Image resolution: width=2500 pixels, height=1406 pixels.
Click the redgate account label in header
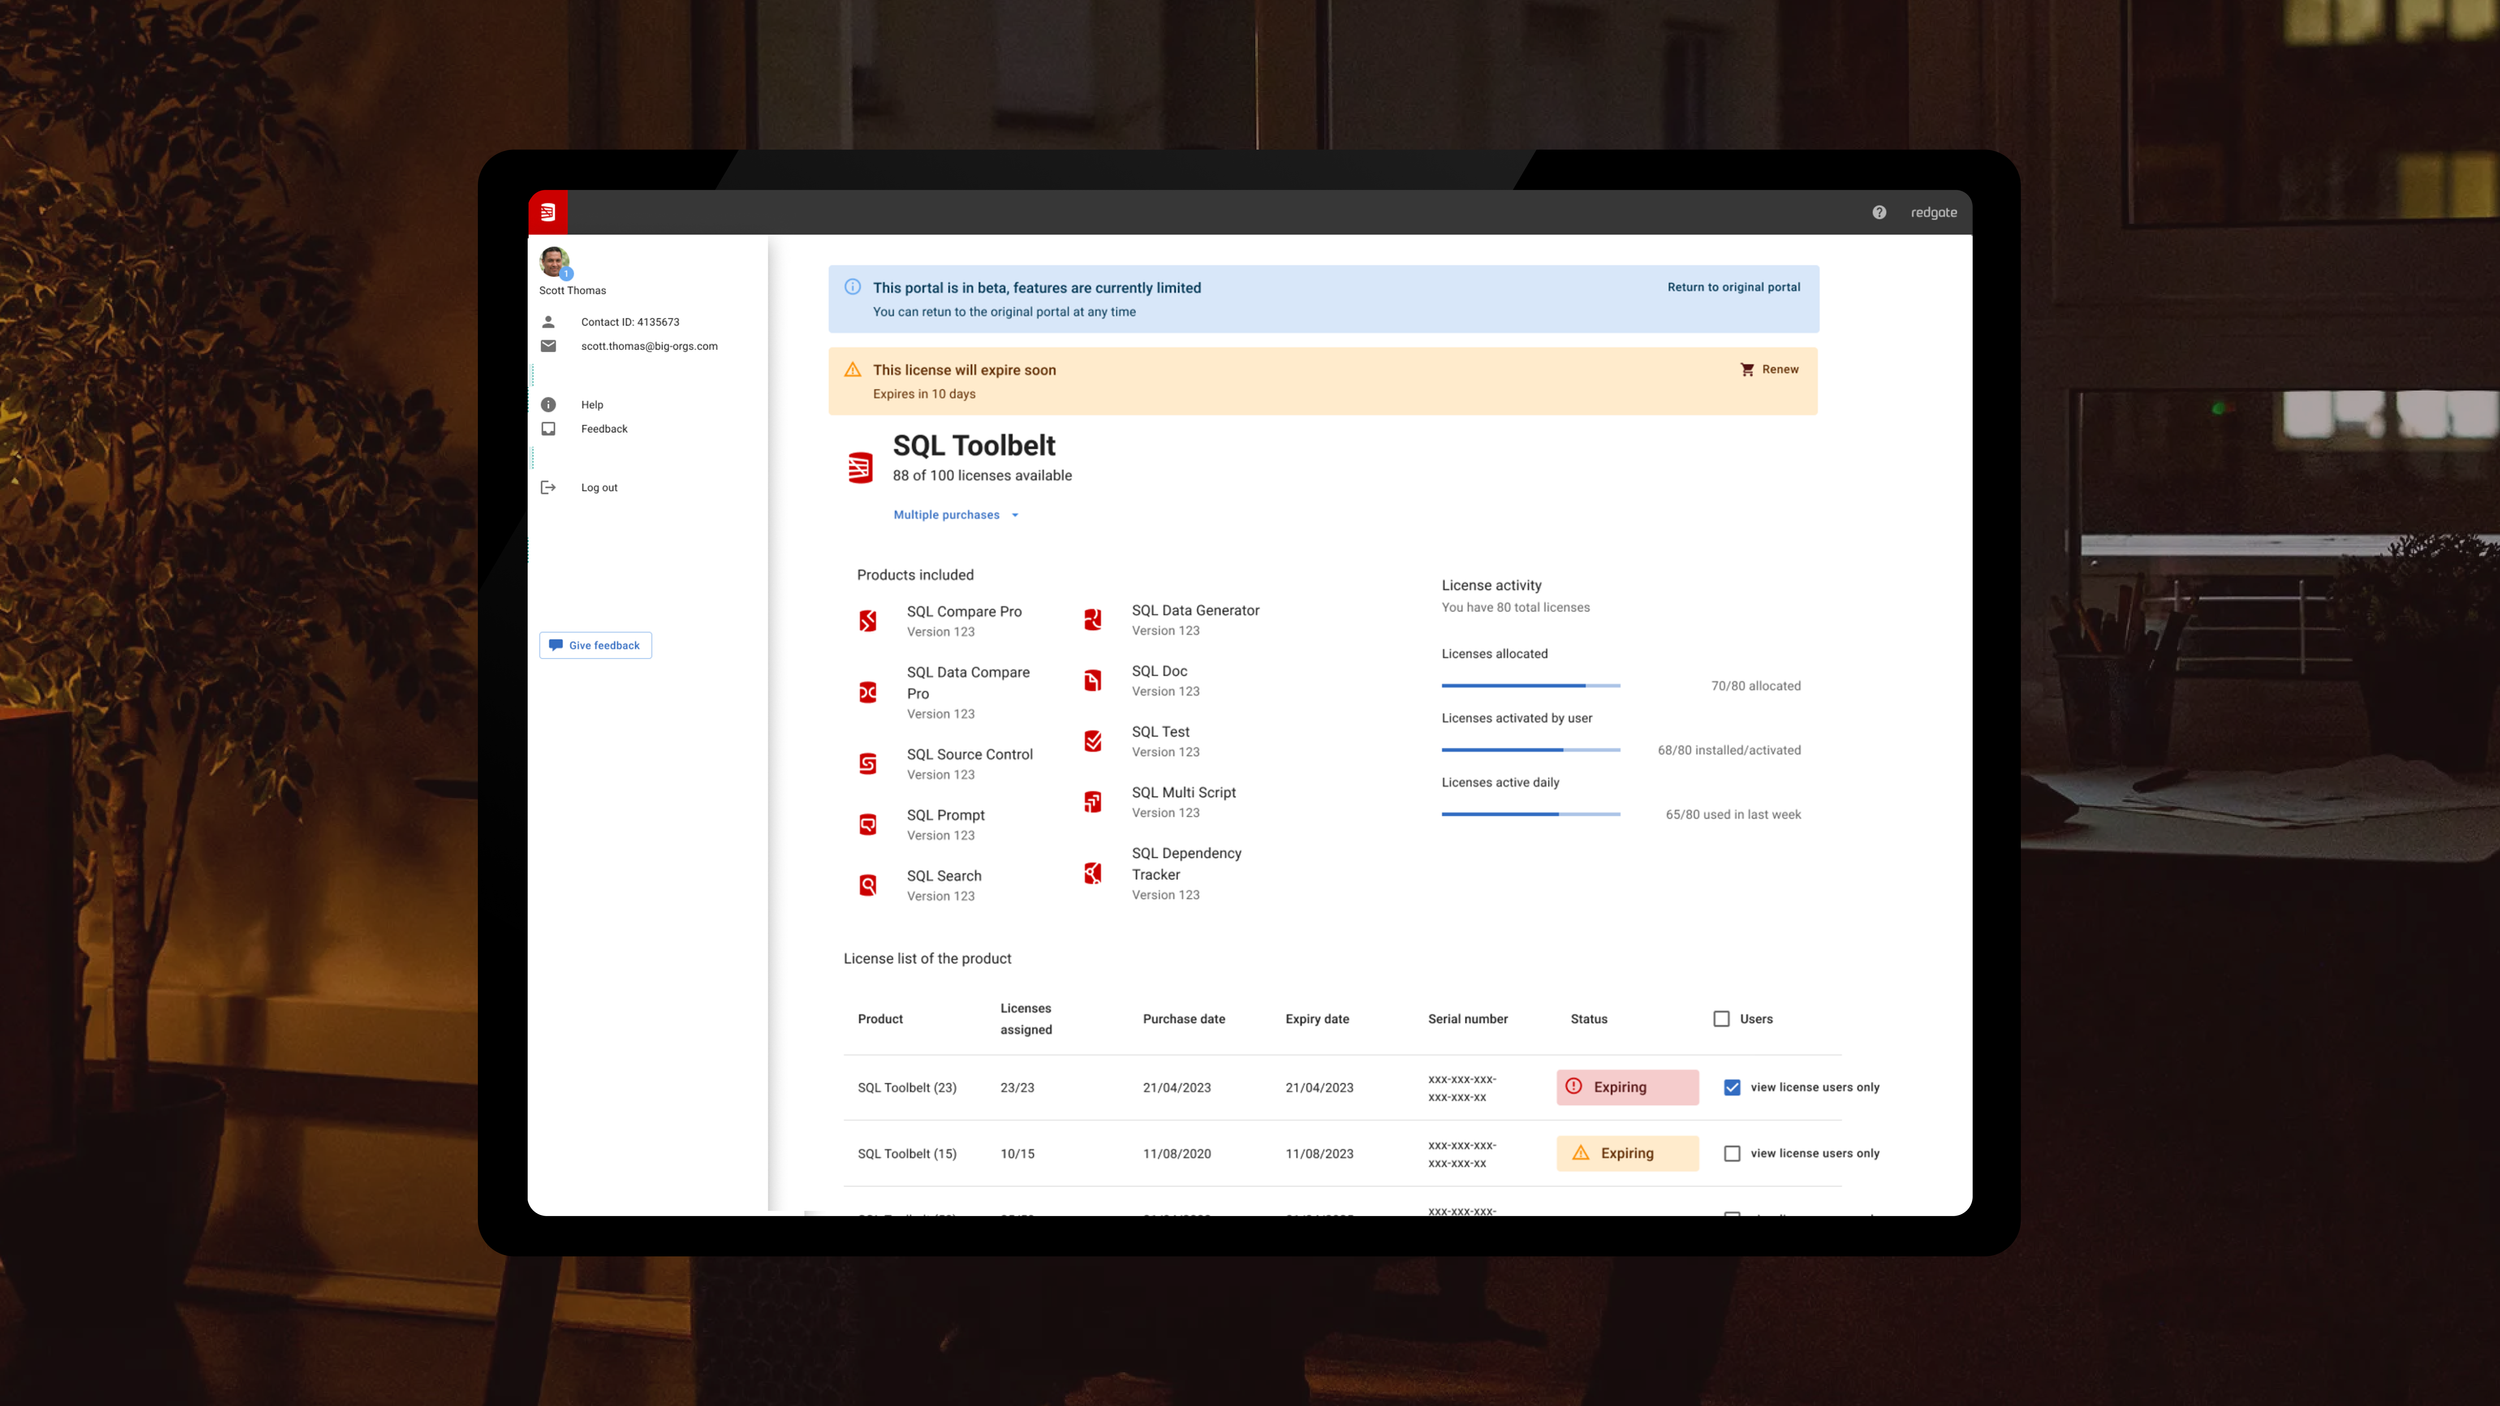[1934, 212]
